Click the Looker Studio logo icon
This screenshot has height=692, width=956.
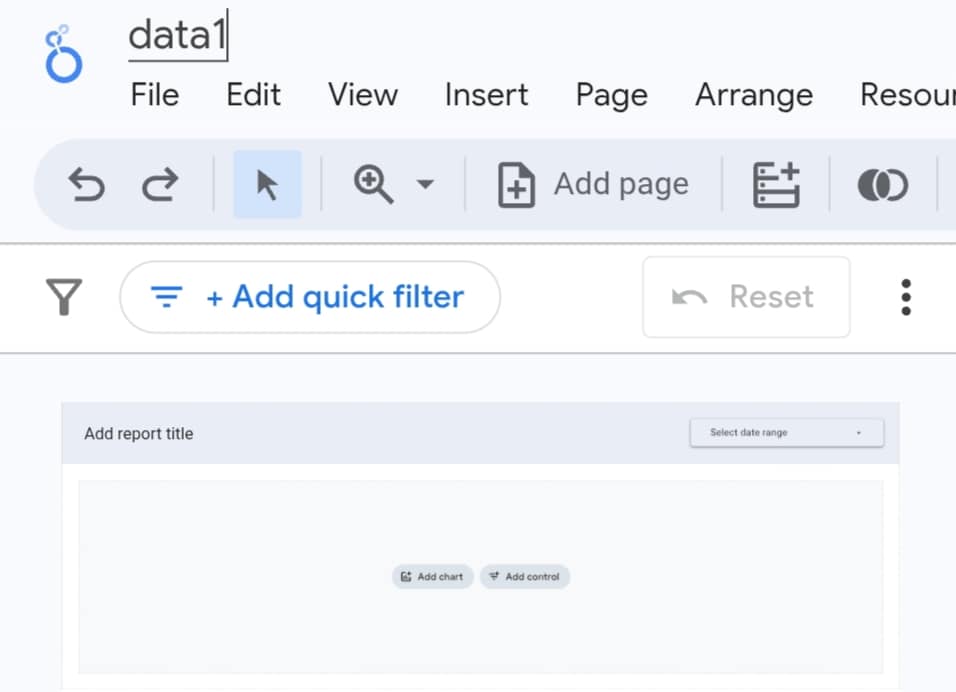[x=63, y=55]
